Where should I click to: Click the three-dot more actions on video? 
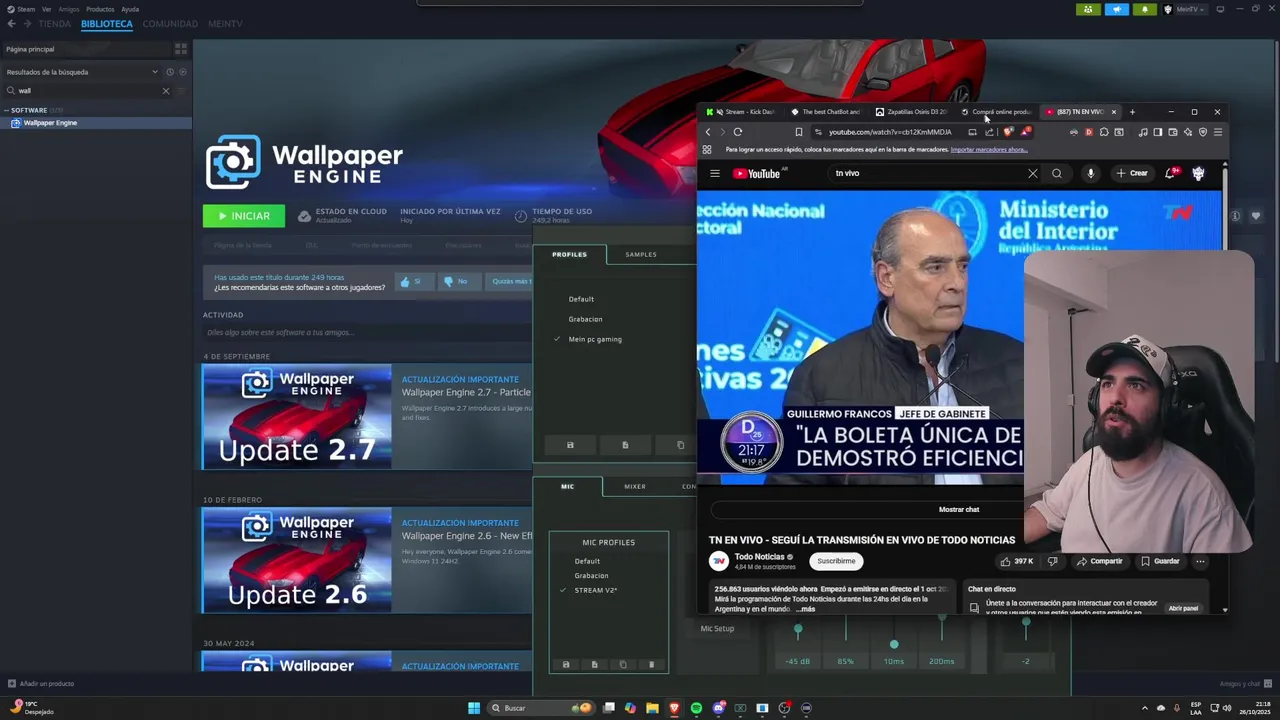point(1200,561)
